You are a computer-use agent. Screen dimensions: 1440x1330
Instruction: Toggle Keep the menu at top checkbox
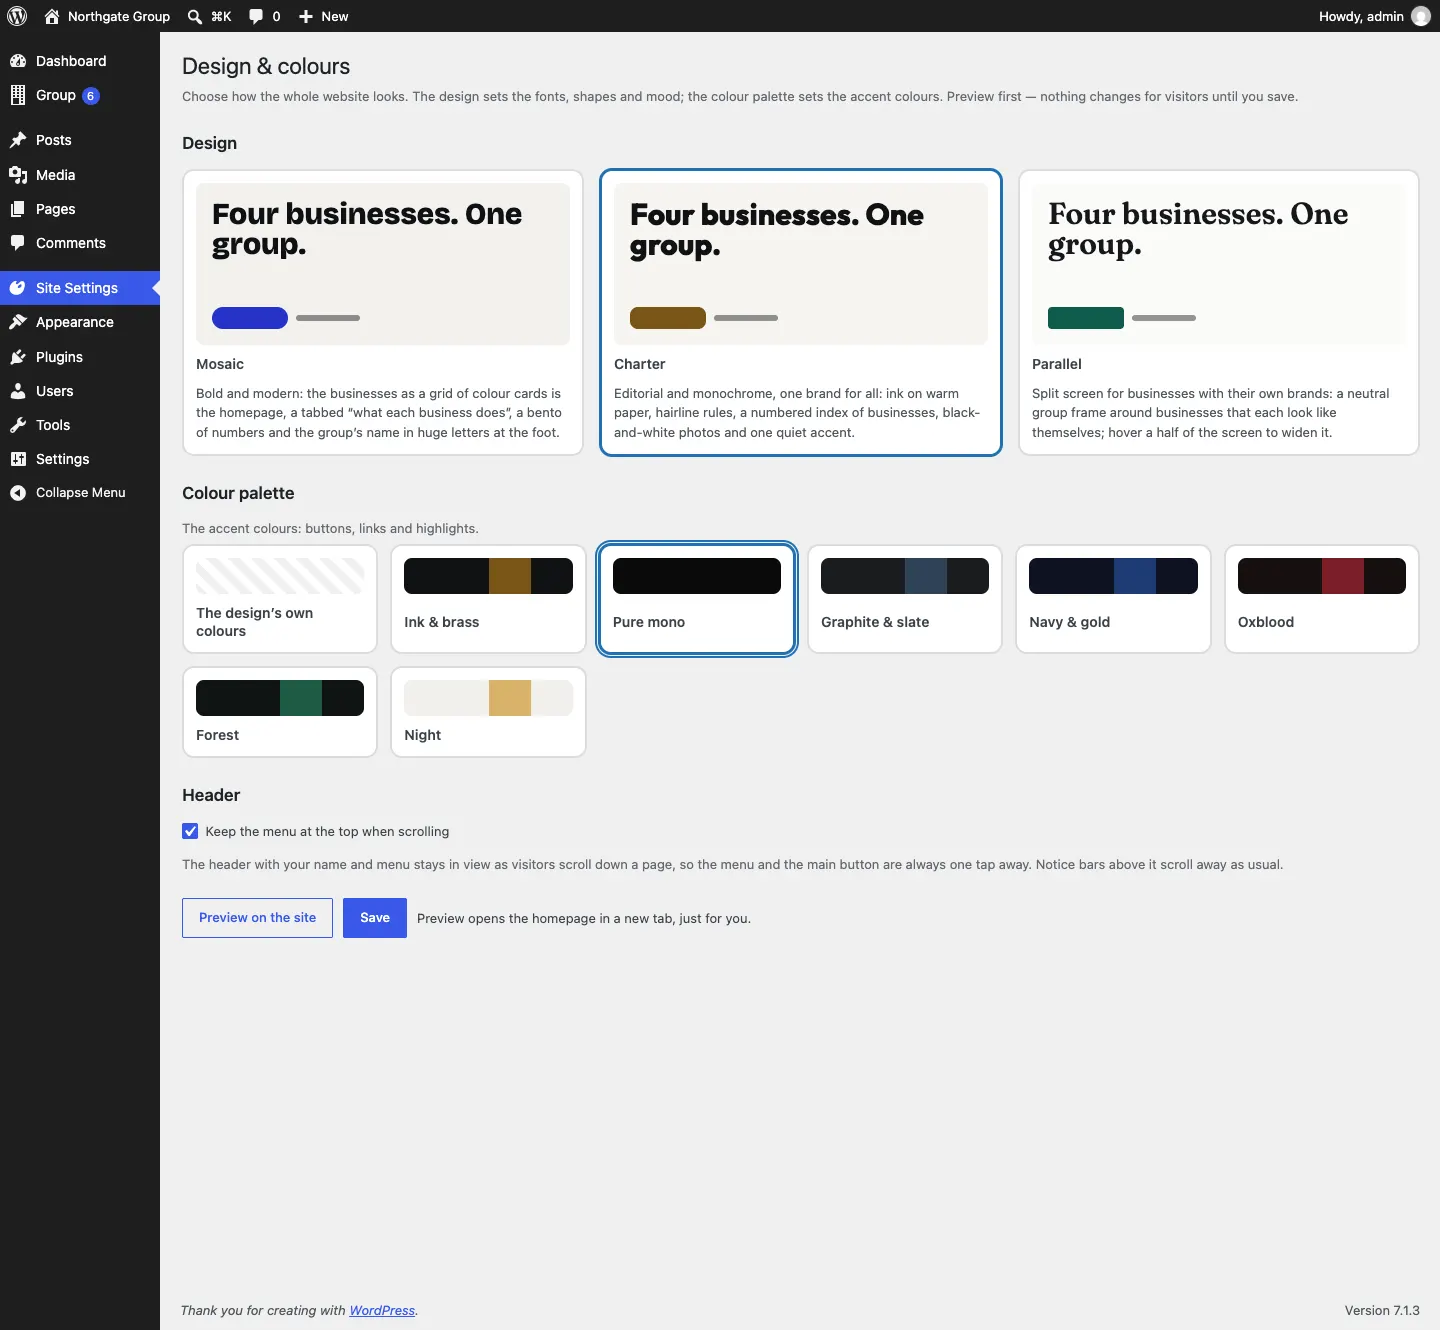point(190,831)
